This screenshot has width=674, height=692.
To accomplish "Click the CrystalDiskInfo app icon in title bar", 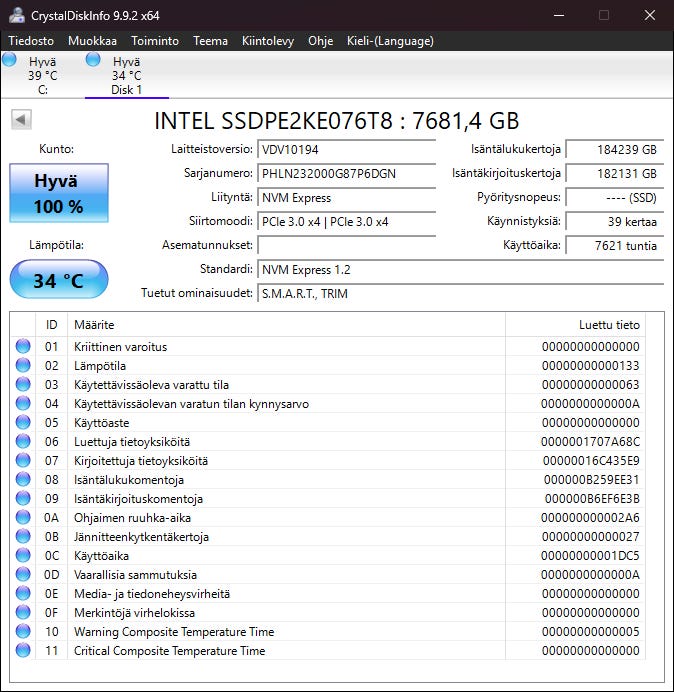I will [x=16, y=15].
